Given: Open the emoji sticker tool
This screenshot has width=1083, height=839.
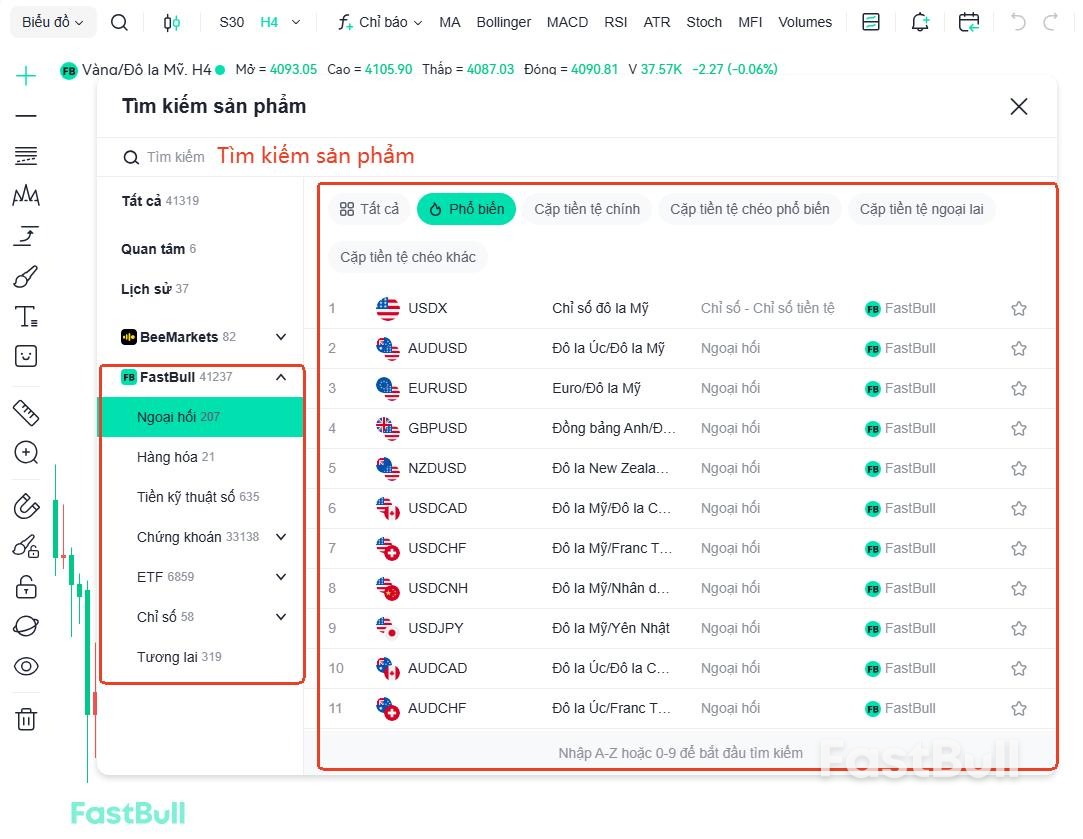Looking at the screenshot, I should click(x=26, y=356).
